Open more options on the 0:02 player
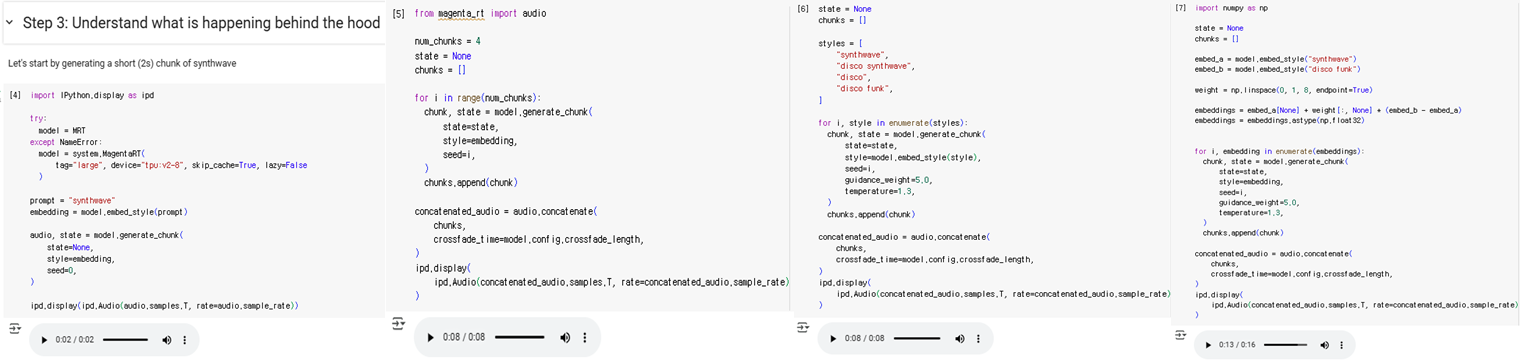Viewport: 1520px width, 362px height. tap(184, 340)
